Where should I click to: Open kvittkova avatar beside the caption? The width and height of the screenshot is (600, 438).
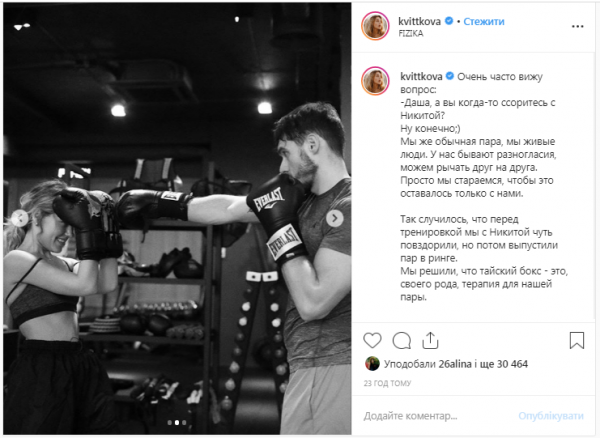tap(375, 81)
